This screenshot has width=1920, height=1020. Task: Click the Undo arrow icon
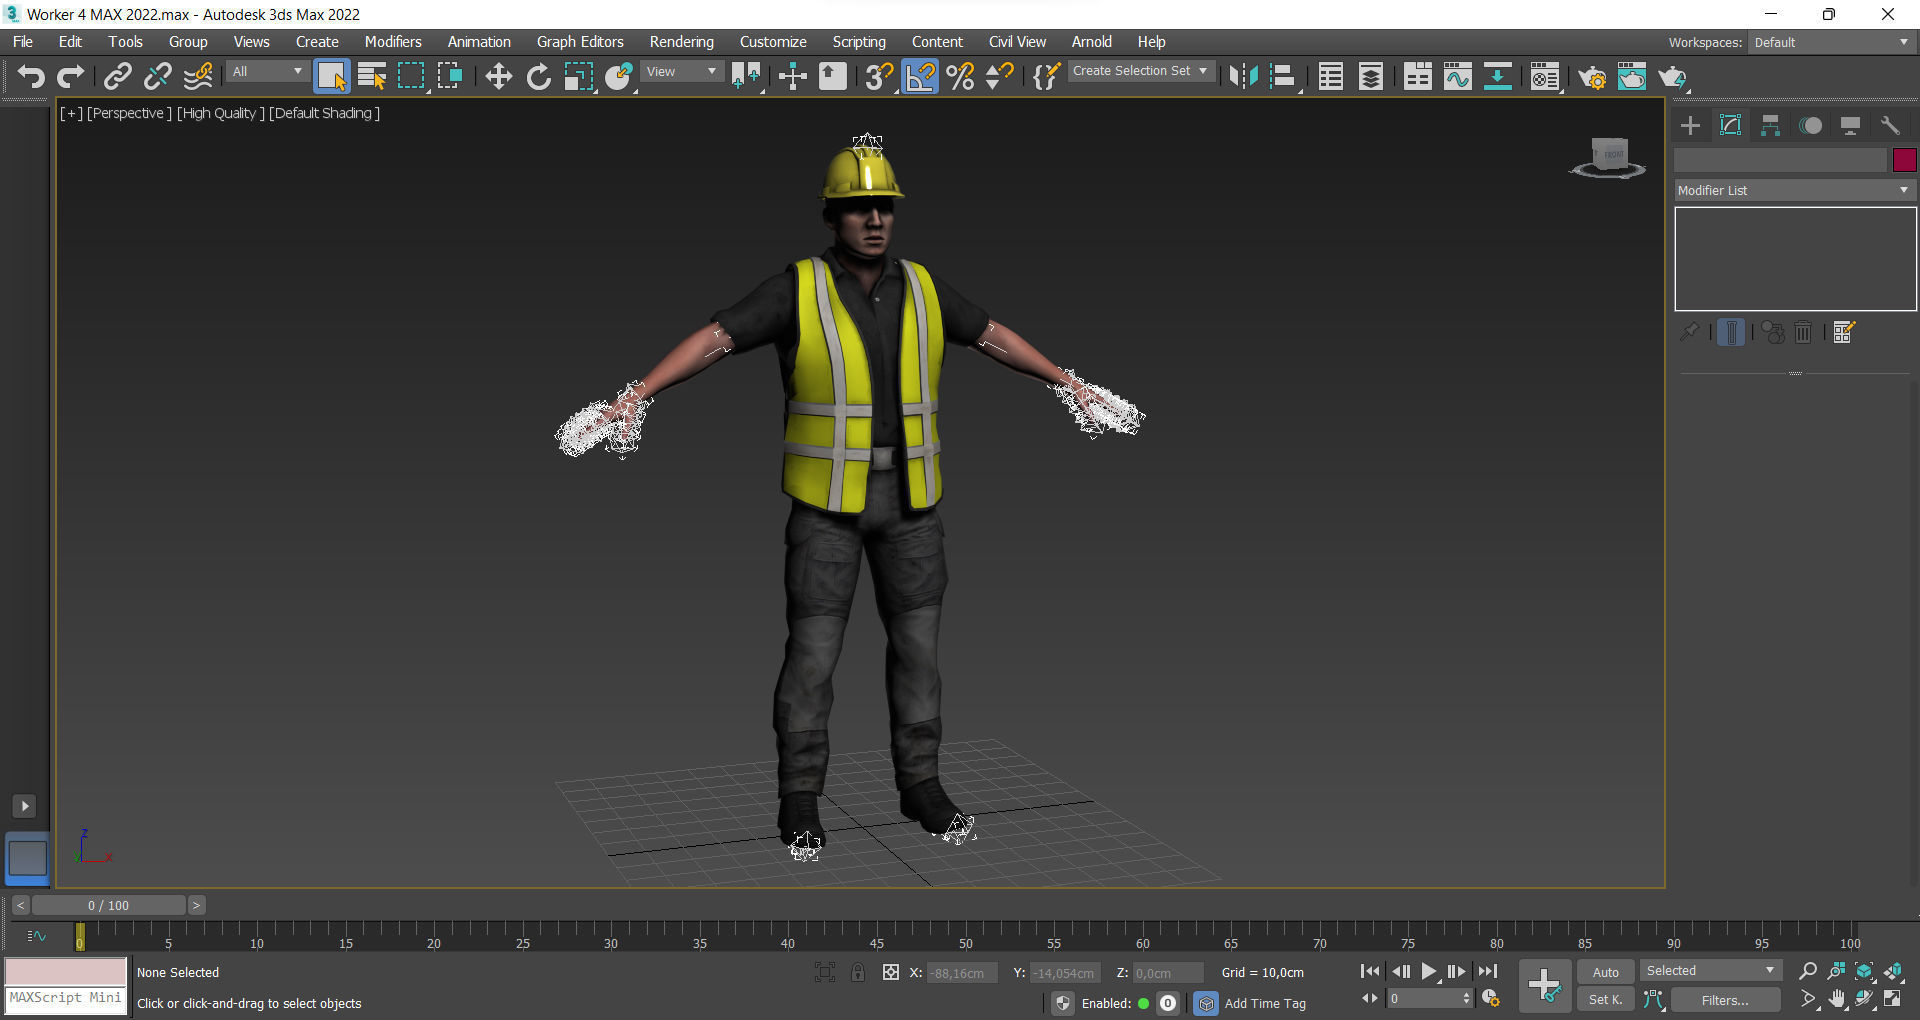(31, 77)
